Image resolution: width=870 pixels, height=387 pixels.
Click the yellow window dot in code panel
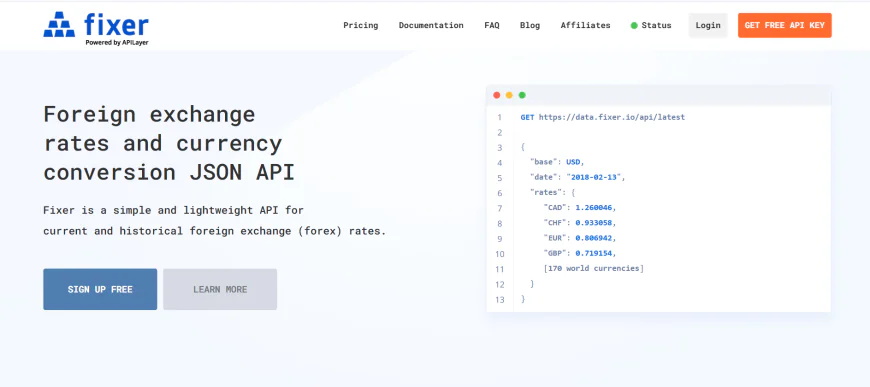click(x=509, y=96)
